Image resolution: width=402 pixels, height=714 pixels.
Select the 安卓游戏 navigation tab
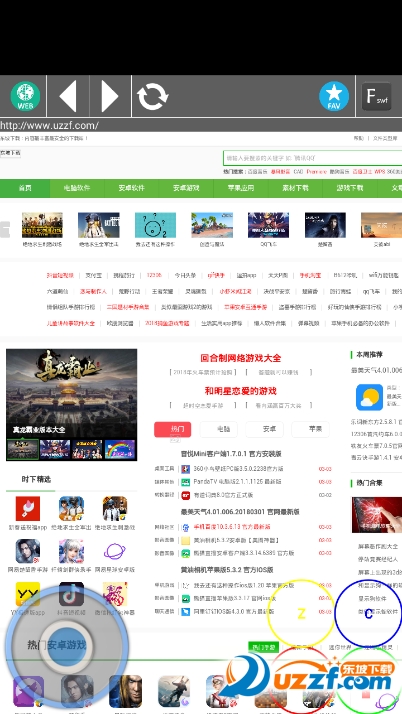click(x=186, y=188)
